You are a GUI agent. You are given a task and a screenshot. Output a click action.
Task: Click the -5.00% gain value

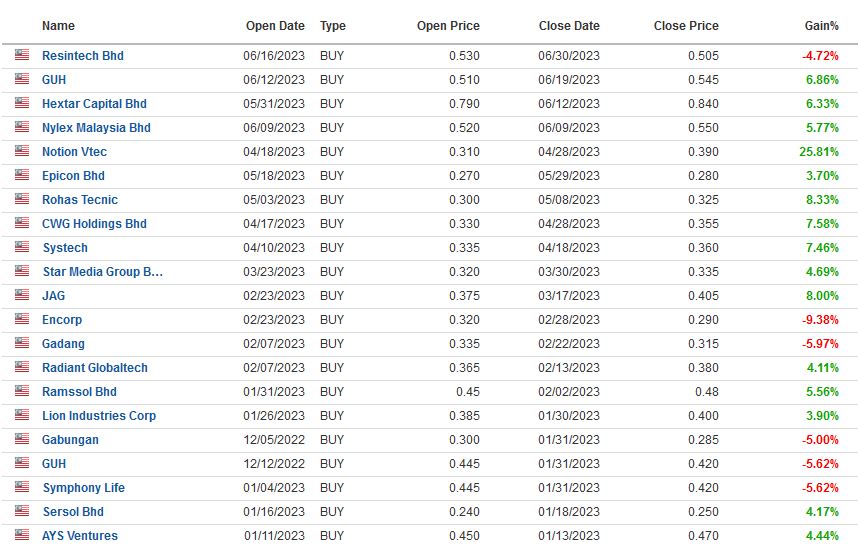[820, 440]
